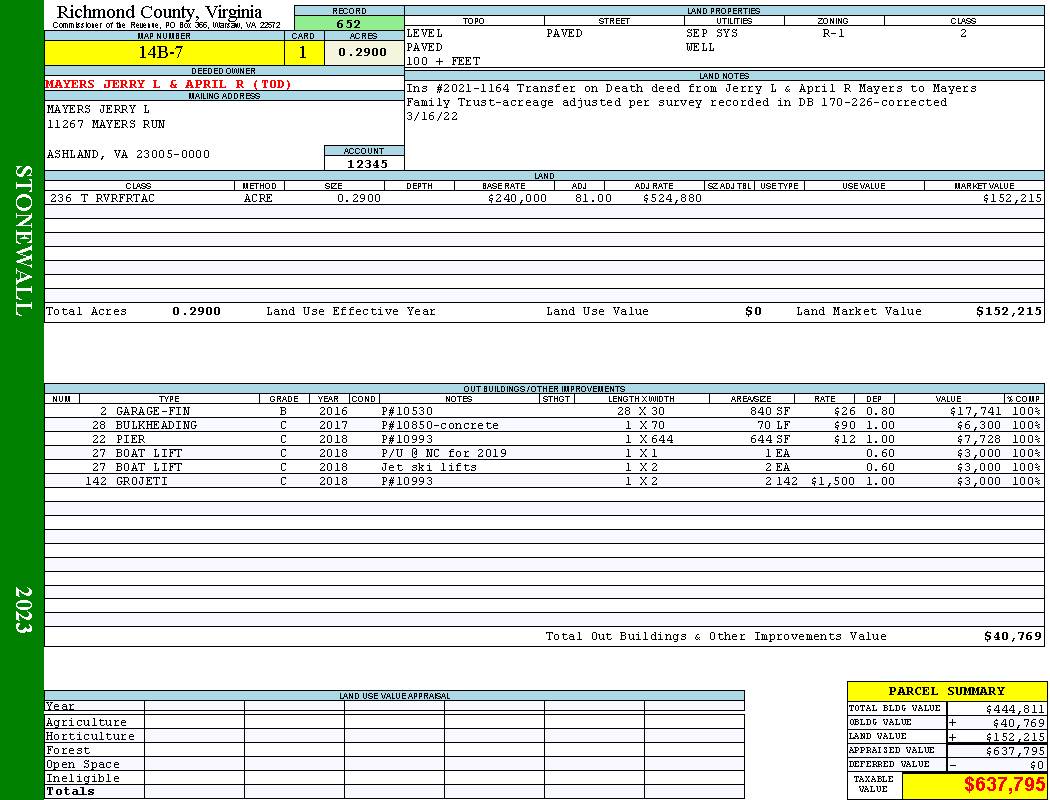
Task: Select the record number 652
Action: pyautogui.click(x=349, y=24)
